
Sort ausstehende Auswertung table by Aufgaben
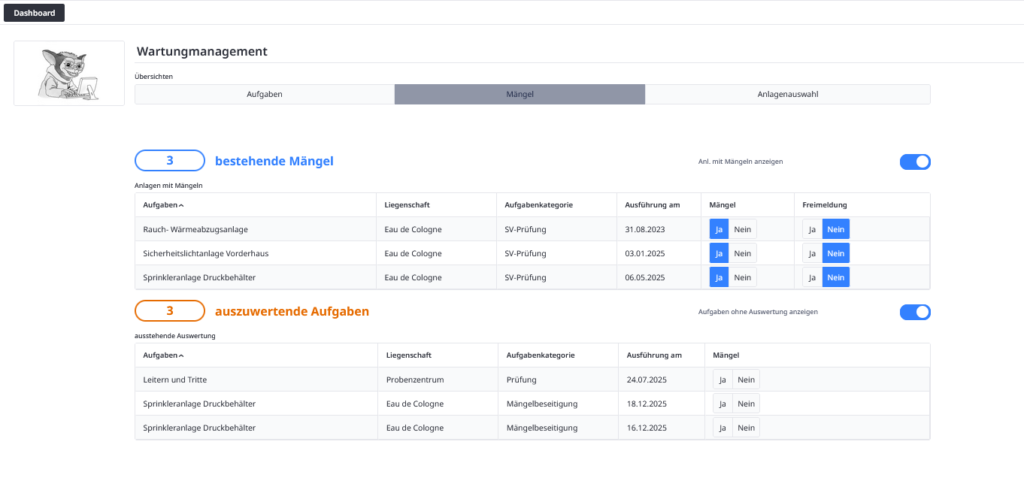(164, 355)
